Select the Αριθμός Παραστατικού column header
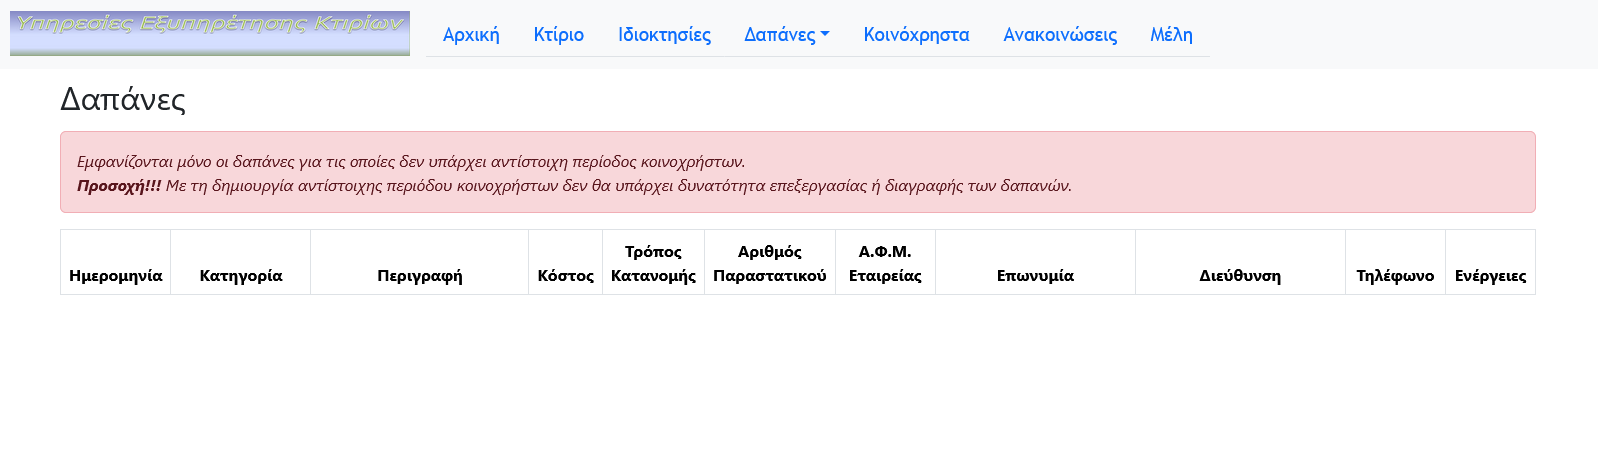 pyautogui.click(x=770, y=263)
